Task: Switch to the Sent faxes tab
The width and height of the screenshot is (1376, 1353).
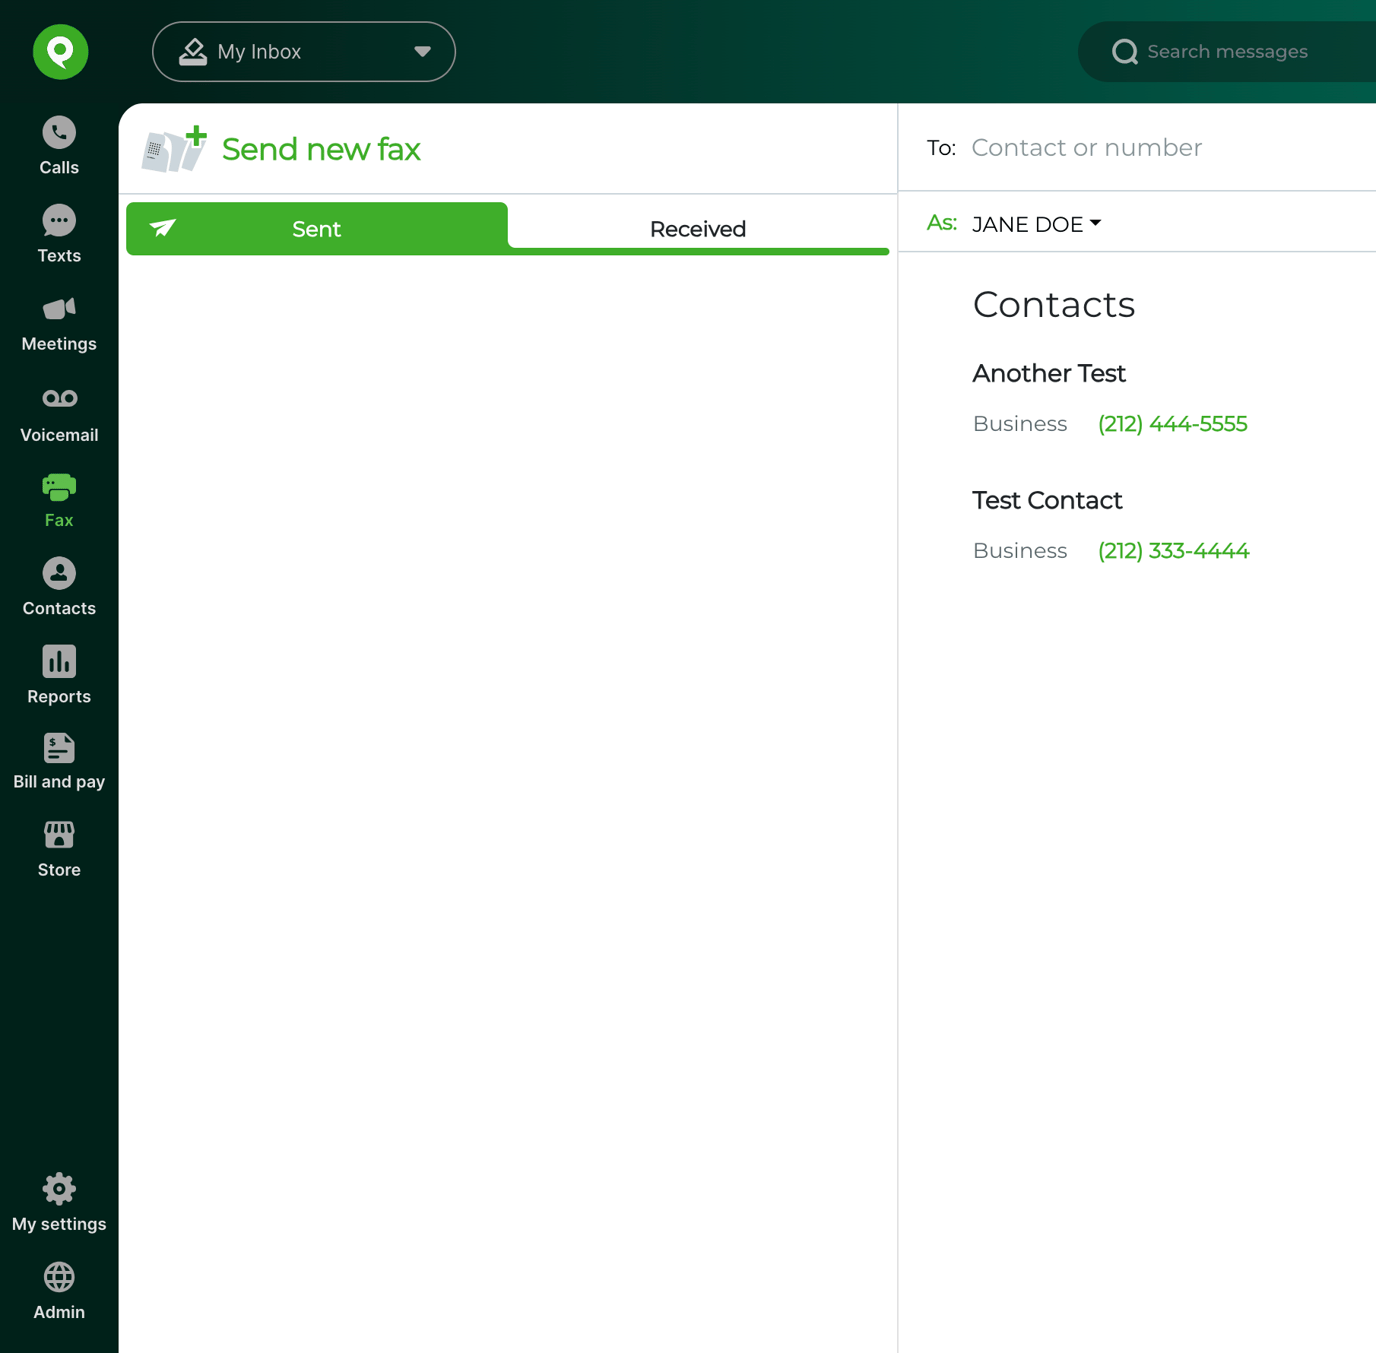Action: point(317,229)
